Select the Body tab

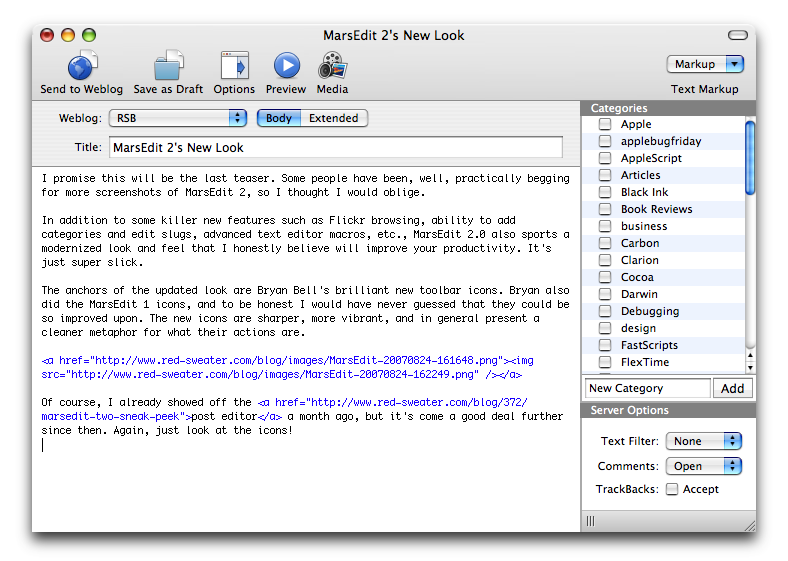click(279, 118)
